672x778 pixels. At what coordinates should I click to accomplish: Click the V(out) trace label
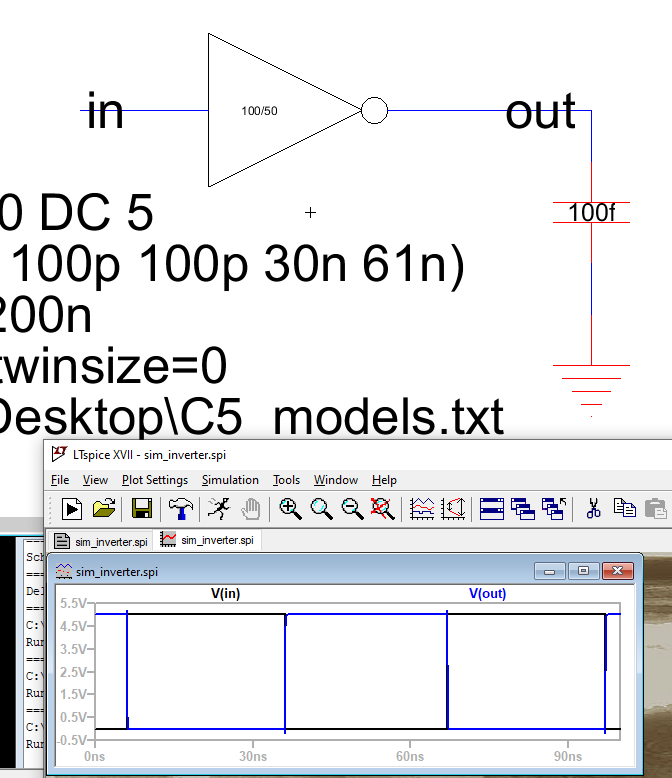click(x=488, y=593)
